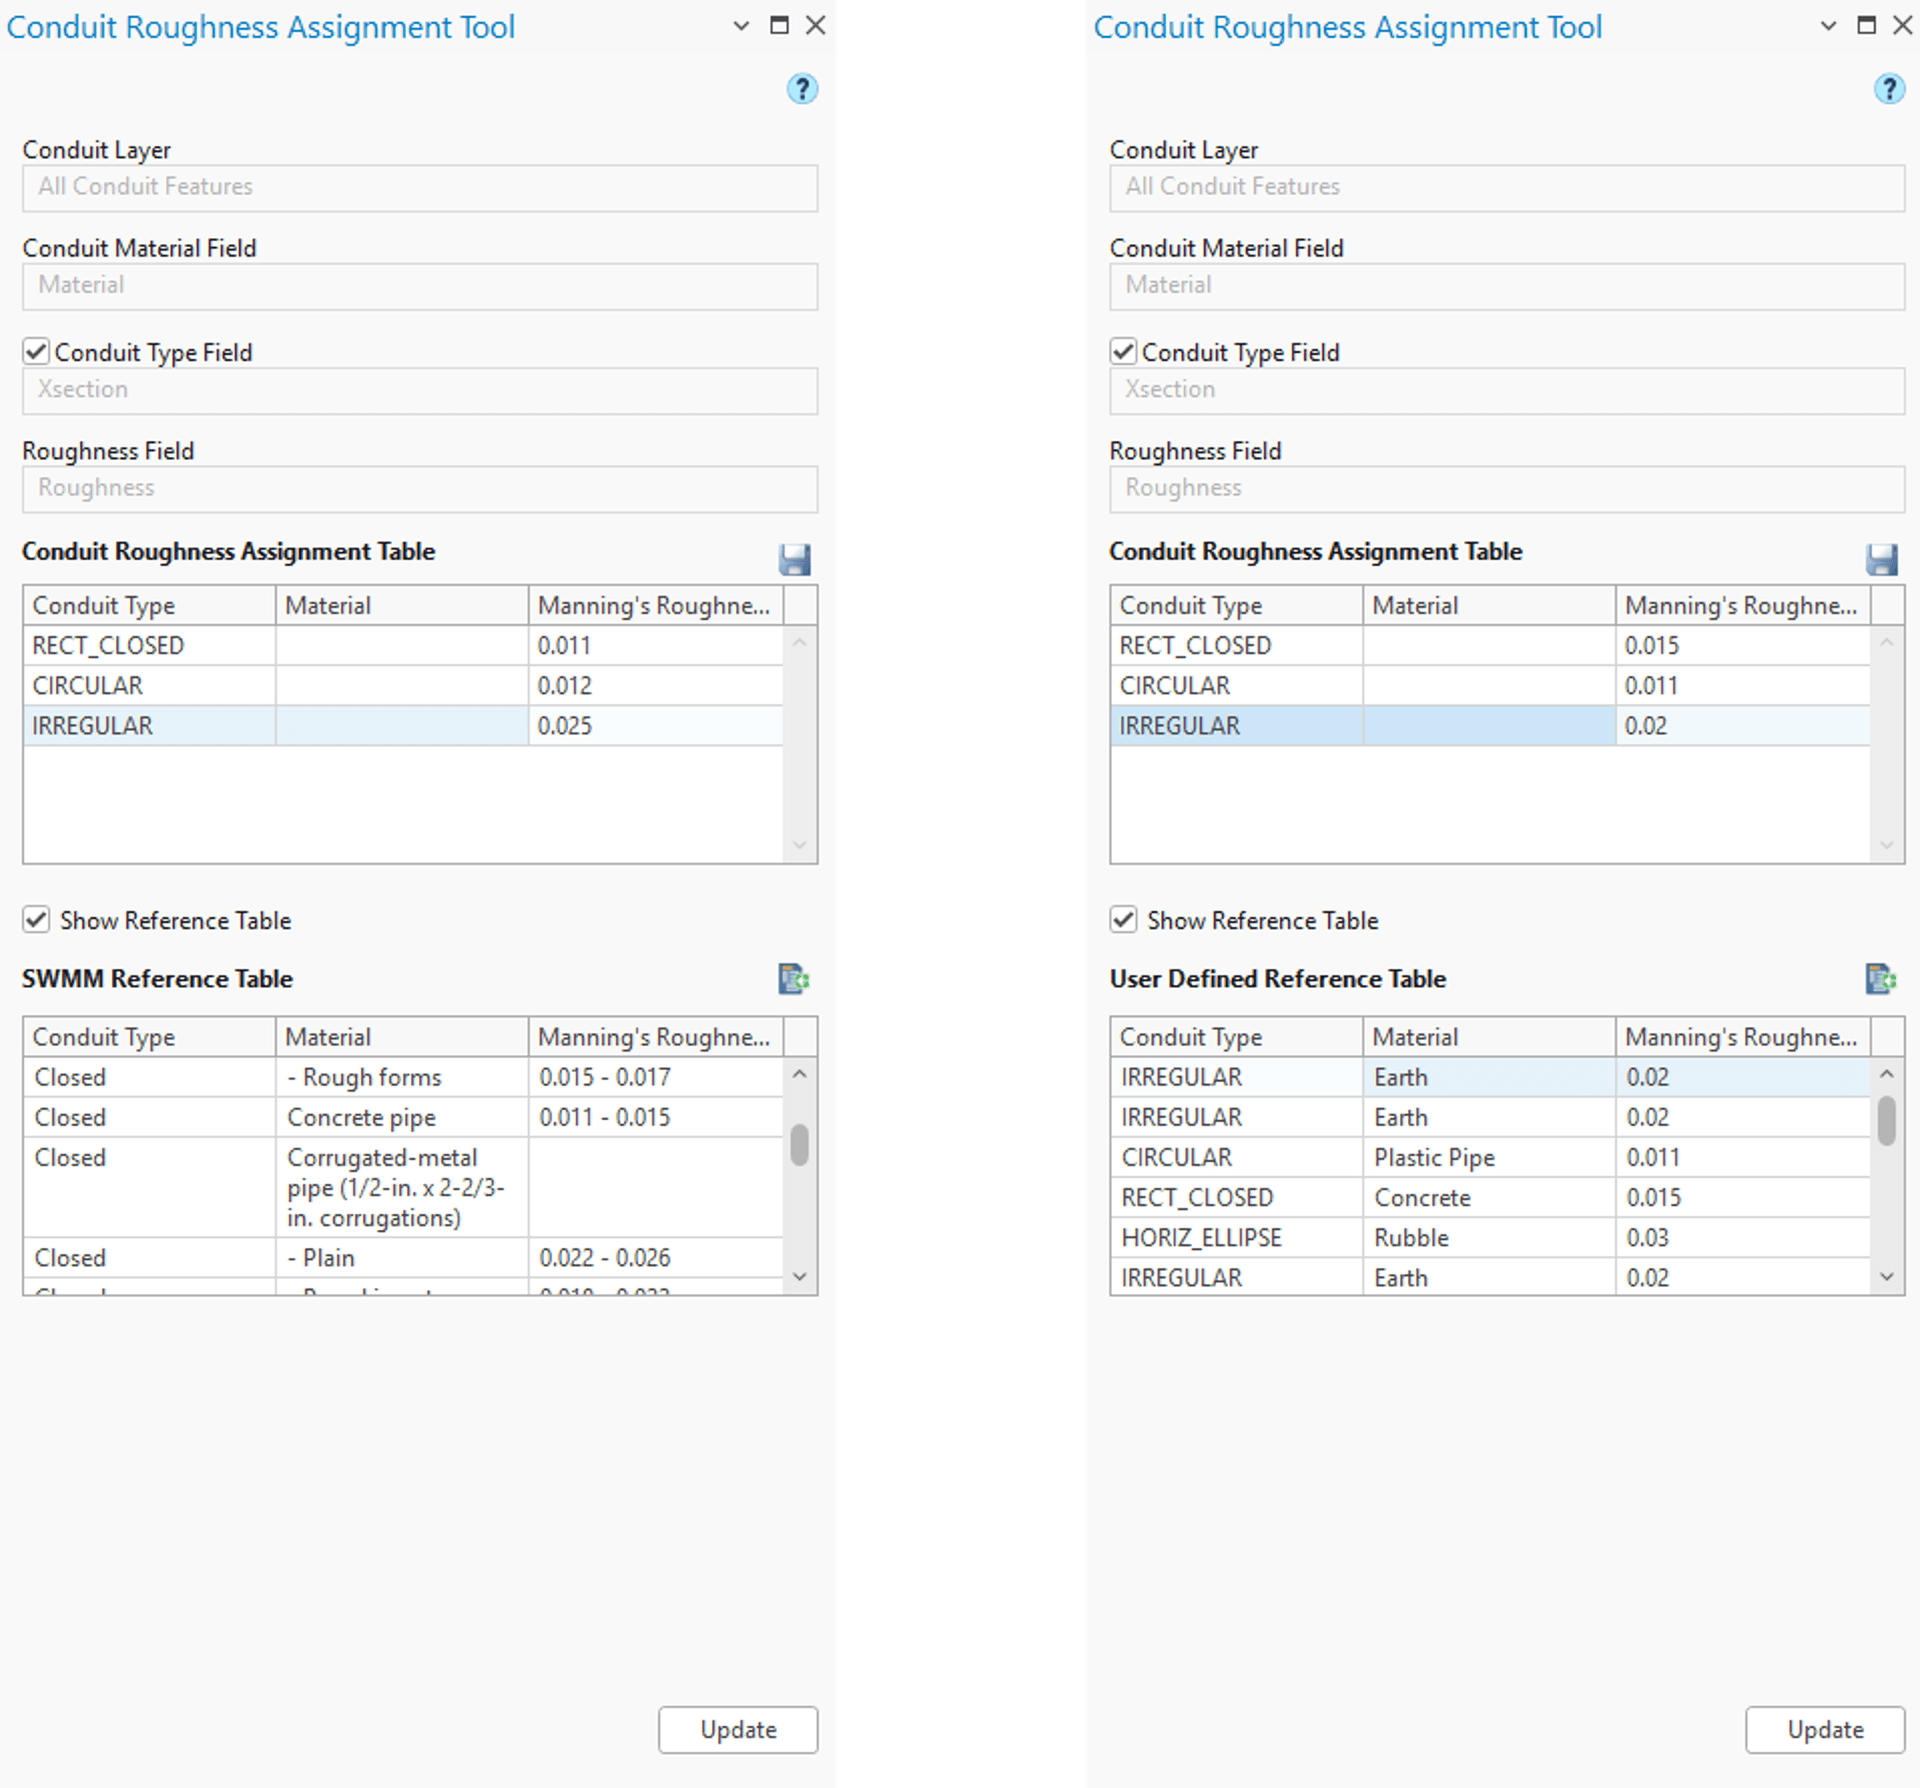1920x1788 pixels.
Task: Toggle Show Reference Table on the left panel
Action: pyautogui.click(x=36, y=919)
